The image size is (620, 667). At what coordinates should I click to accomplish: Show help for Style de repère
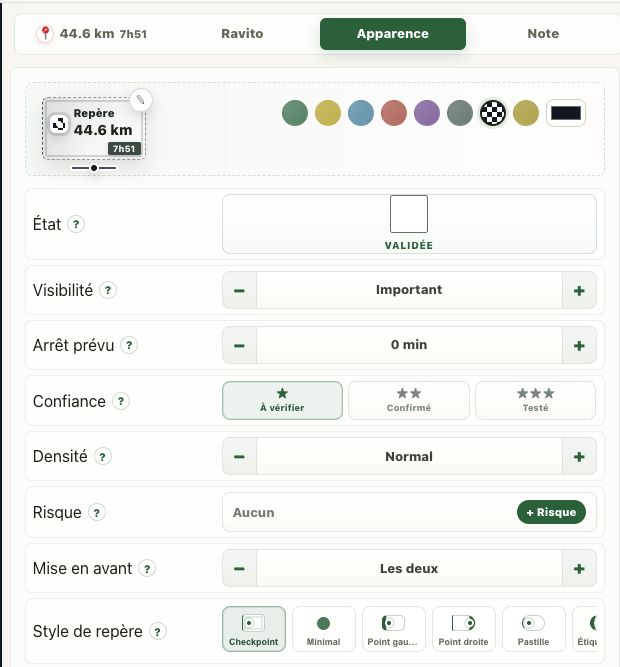click(x=157, y=632)
